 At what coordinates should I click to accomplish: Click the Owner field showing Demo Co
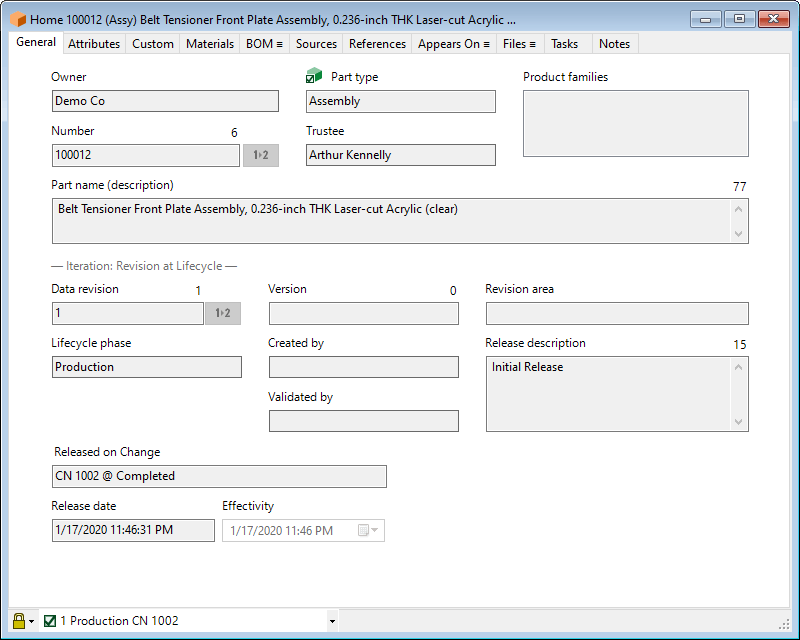165,101
